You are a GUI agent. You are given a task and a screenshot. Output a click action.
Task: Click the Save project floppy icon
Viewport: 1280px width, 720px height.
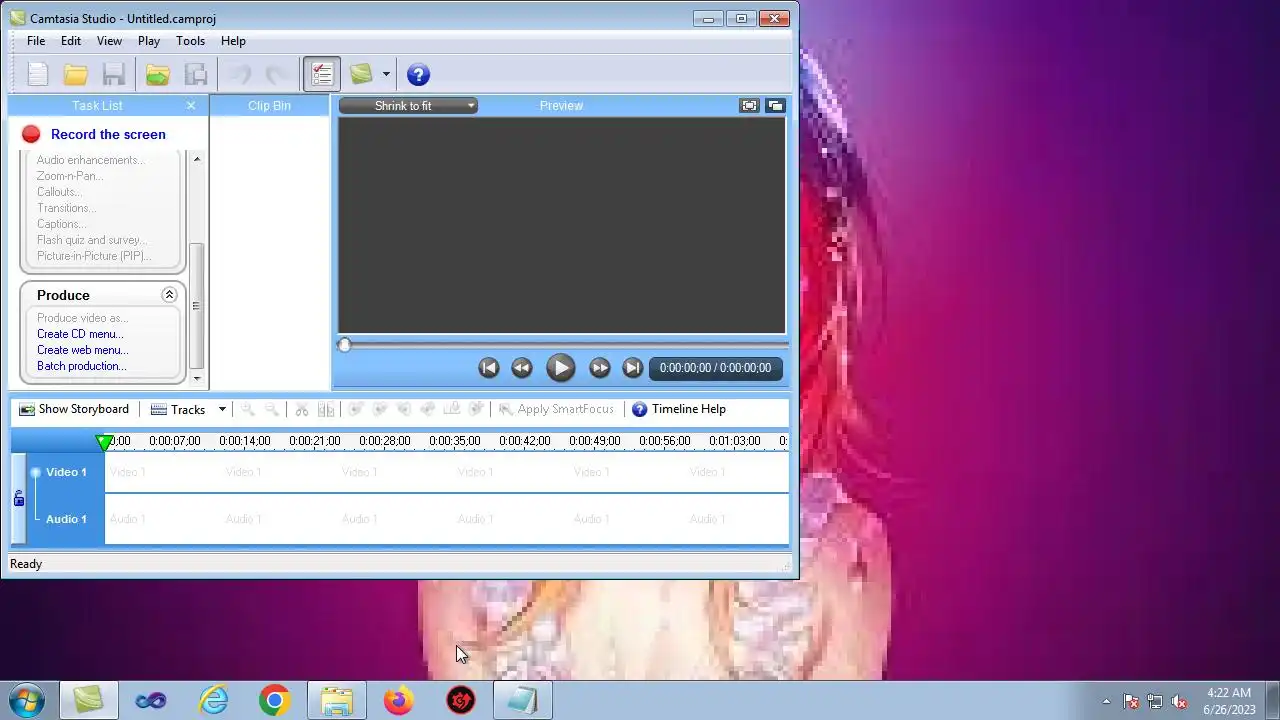[114, 74]
